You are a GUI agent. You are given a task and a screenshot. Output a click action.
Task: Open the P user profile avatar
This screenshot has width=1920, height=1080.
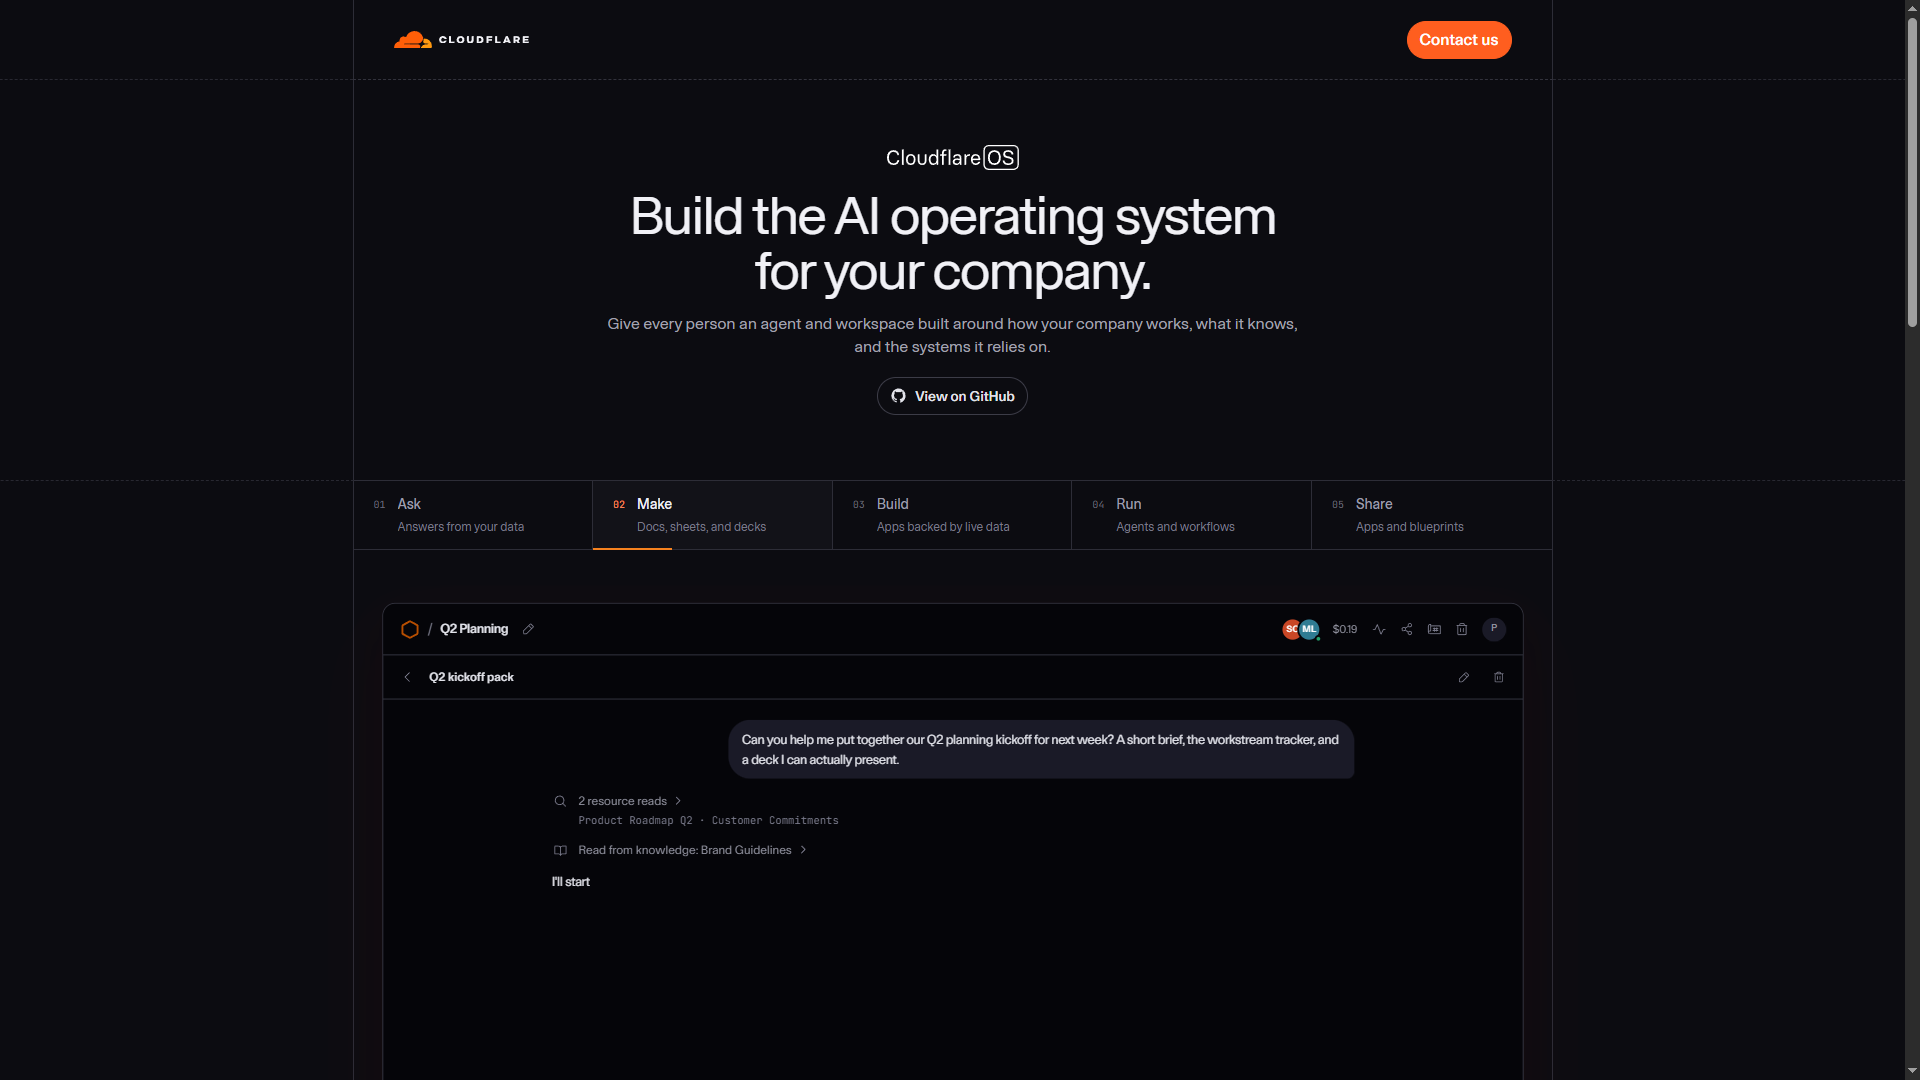pos(1494,629)
